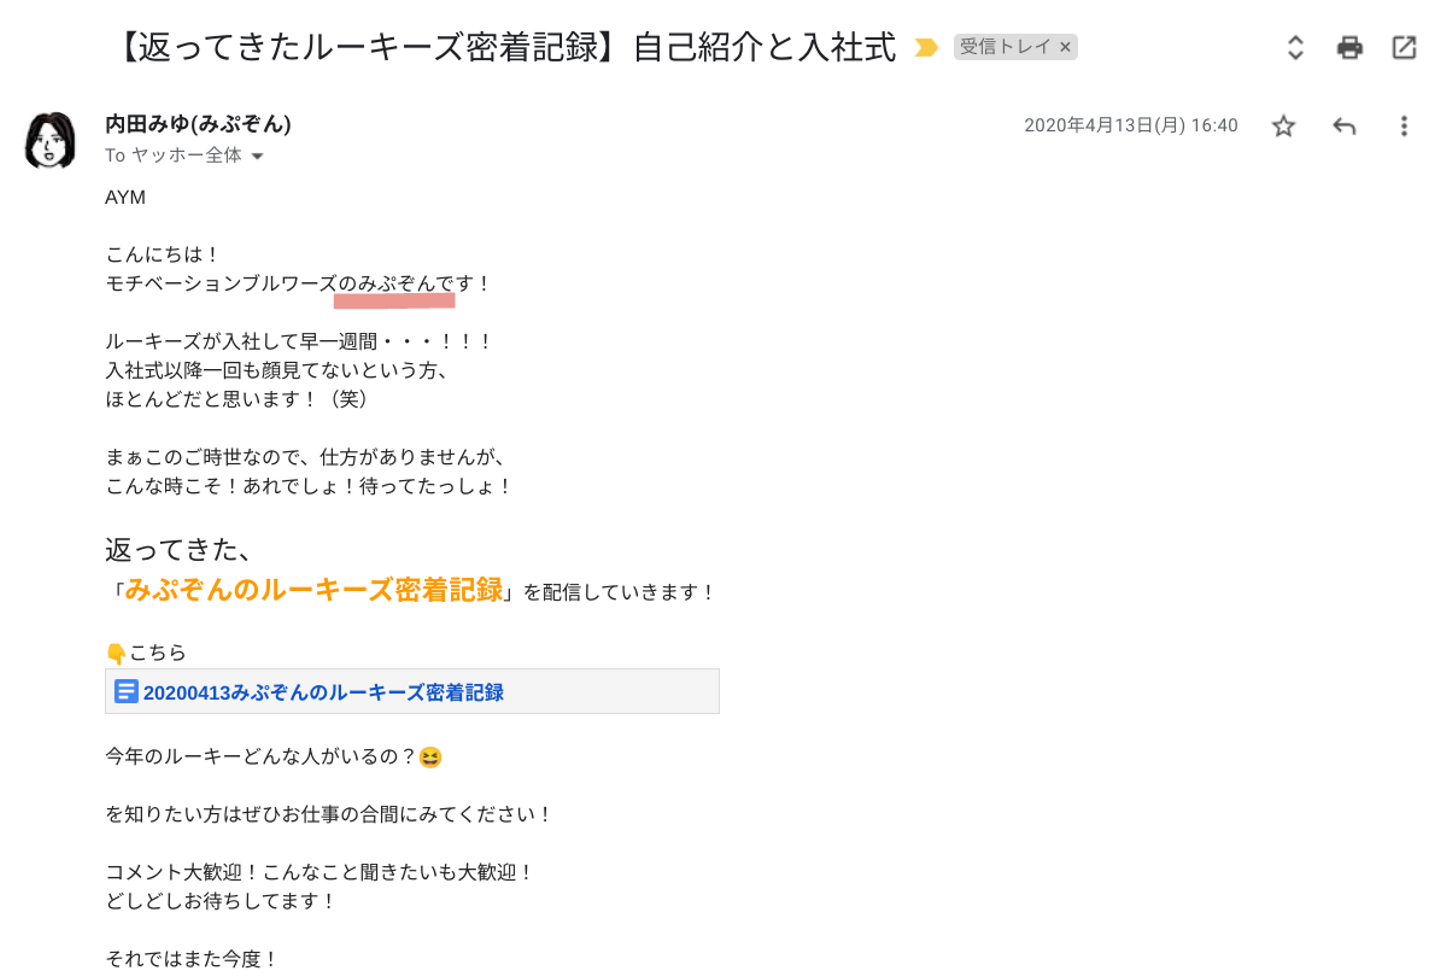Click the laughing face emoji

[431, 757]
